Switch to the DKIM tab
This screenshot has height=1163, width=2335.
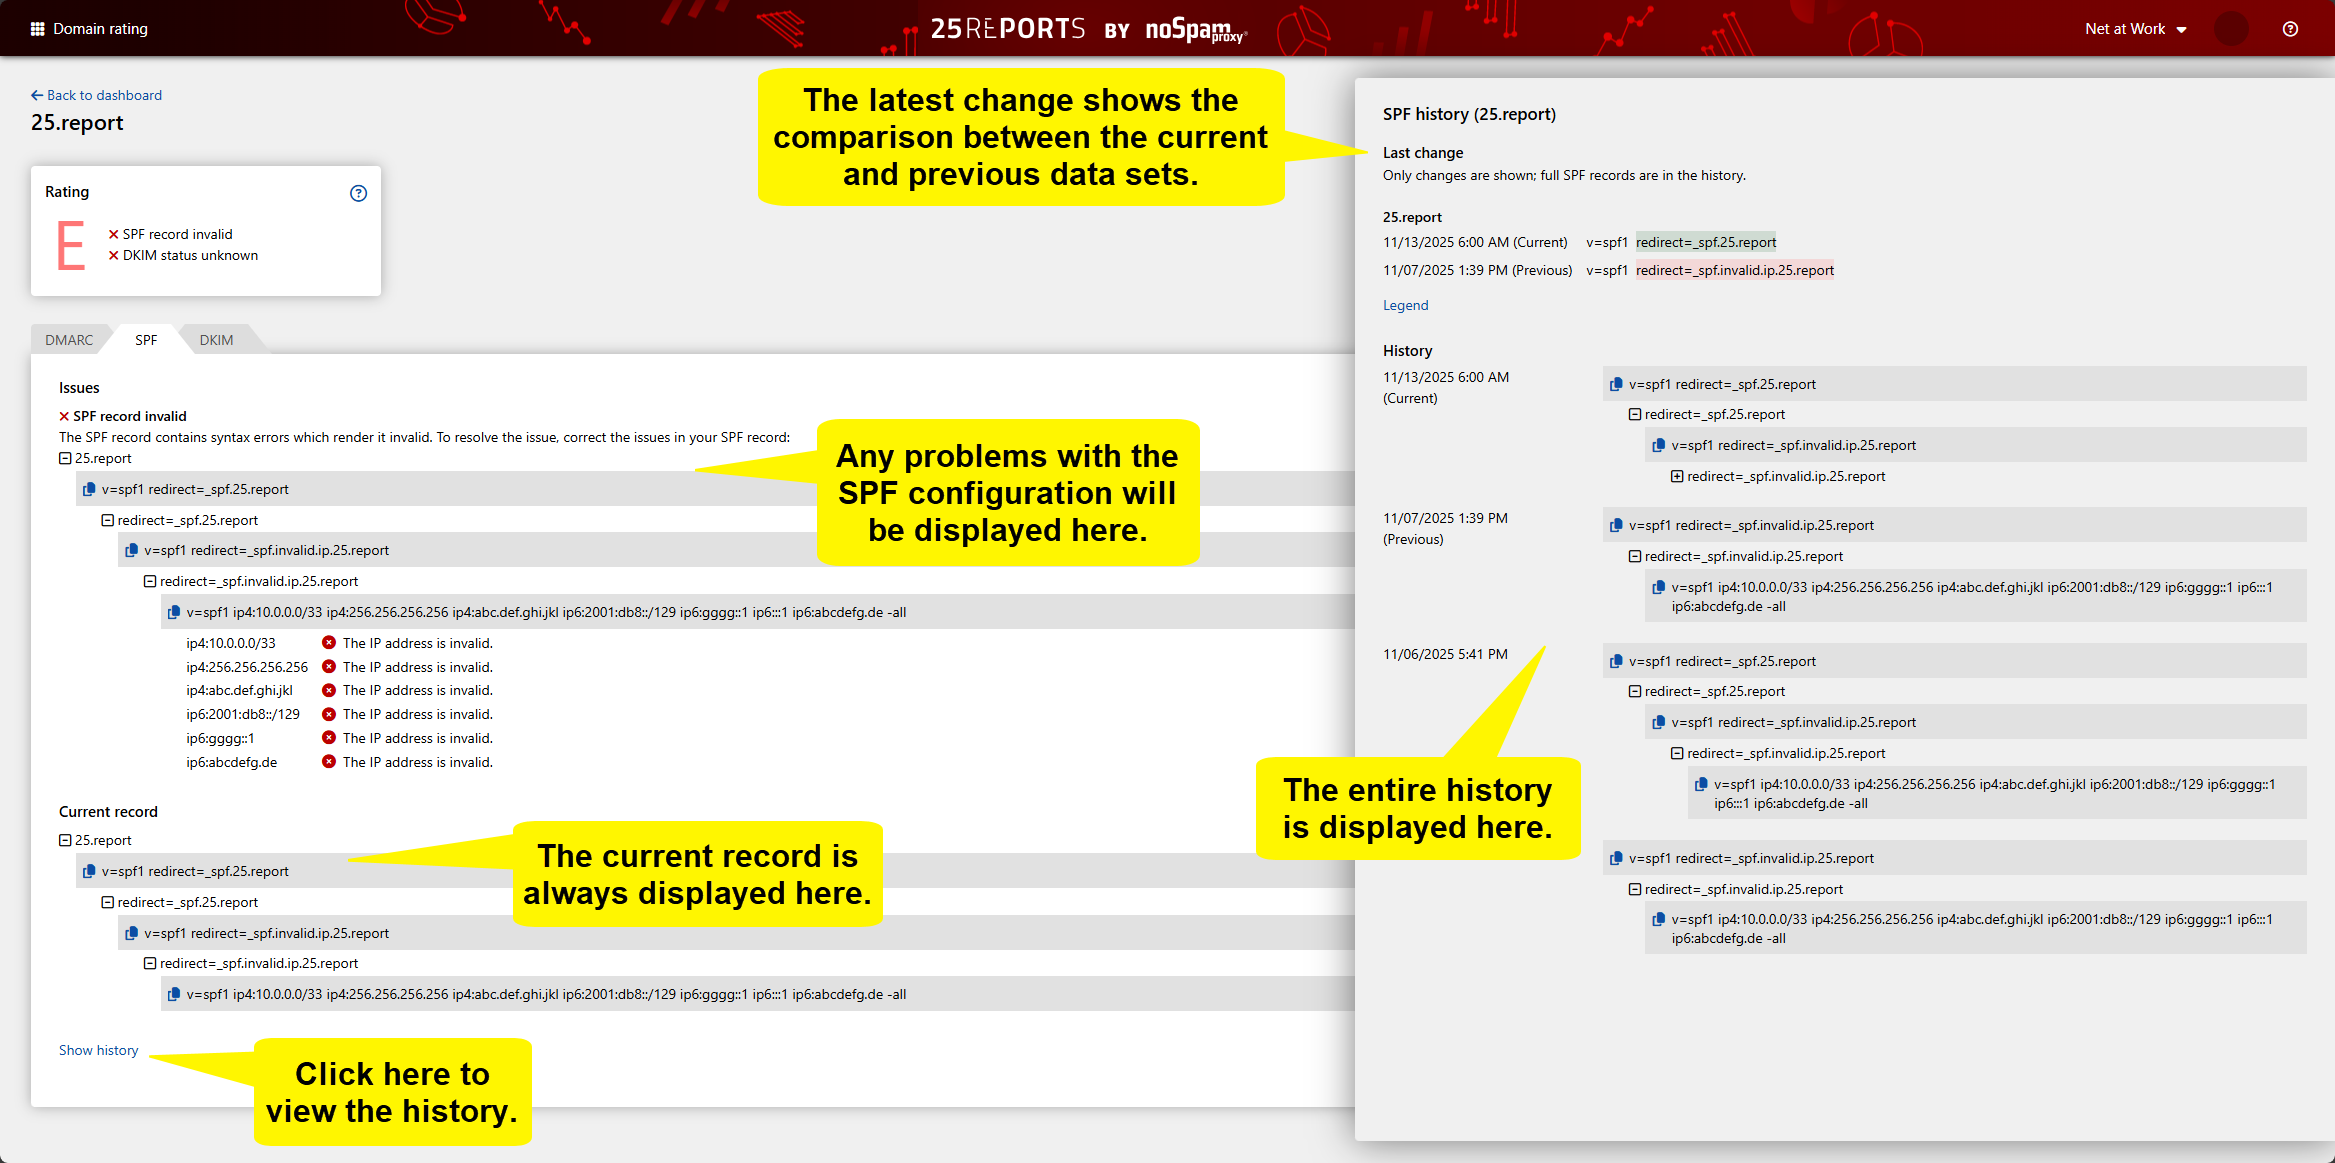pyautogui.click(x=216, y=340)
